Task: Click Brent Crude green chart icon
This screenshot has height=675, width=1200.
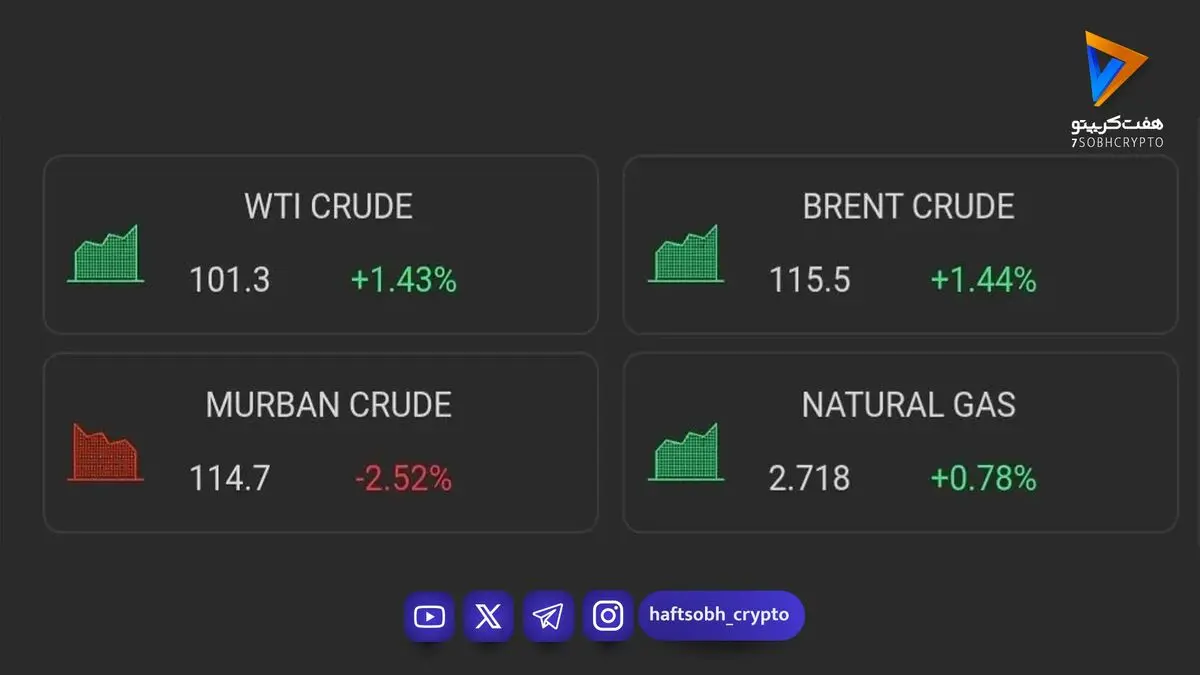Action: [x=686, y=254]
